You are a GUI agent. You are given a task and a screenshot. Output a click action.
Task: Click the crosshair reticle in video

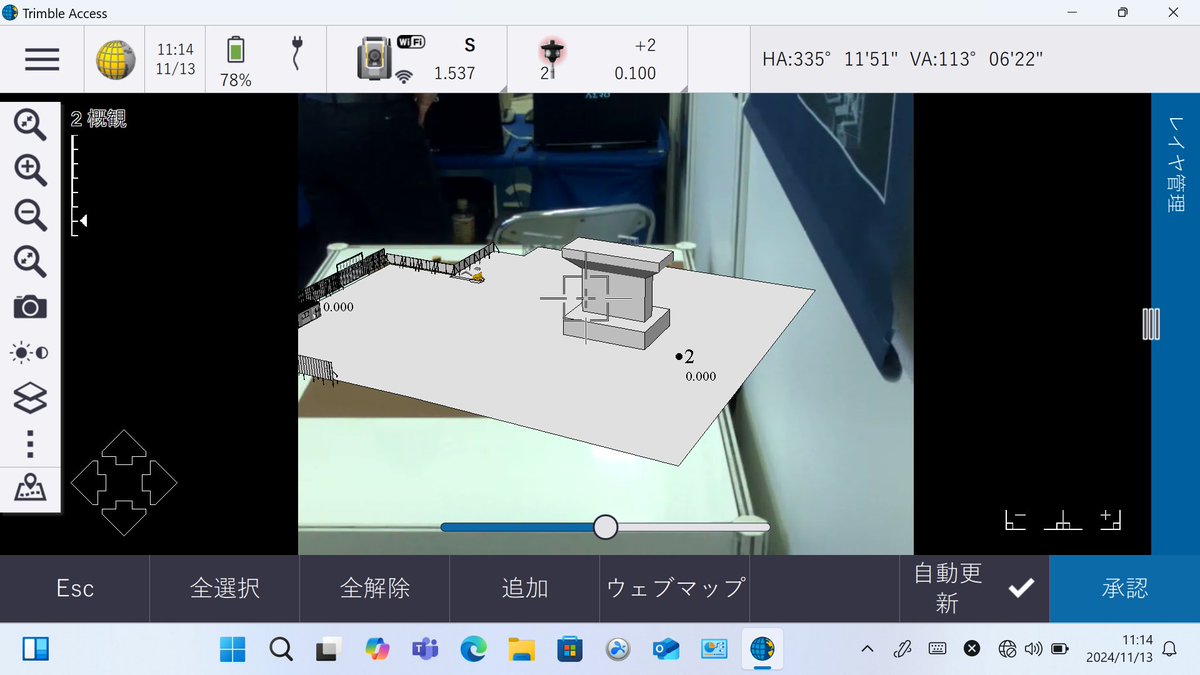pyautogui.click(x=585, y=298)
